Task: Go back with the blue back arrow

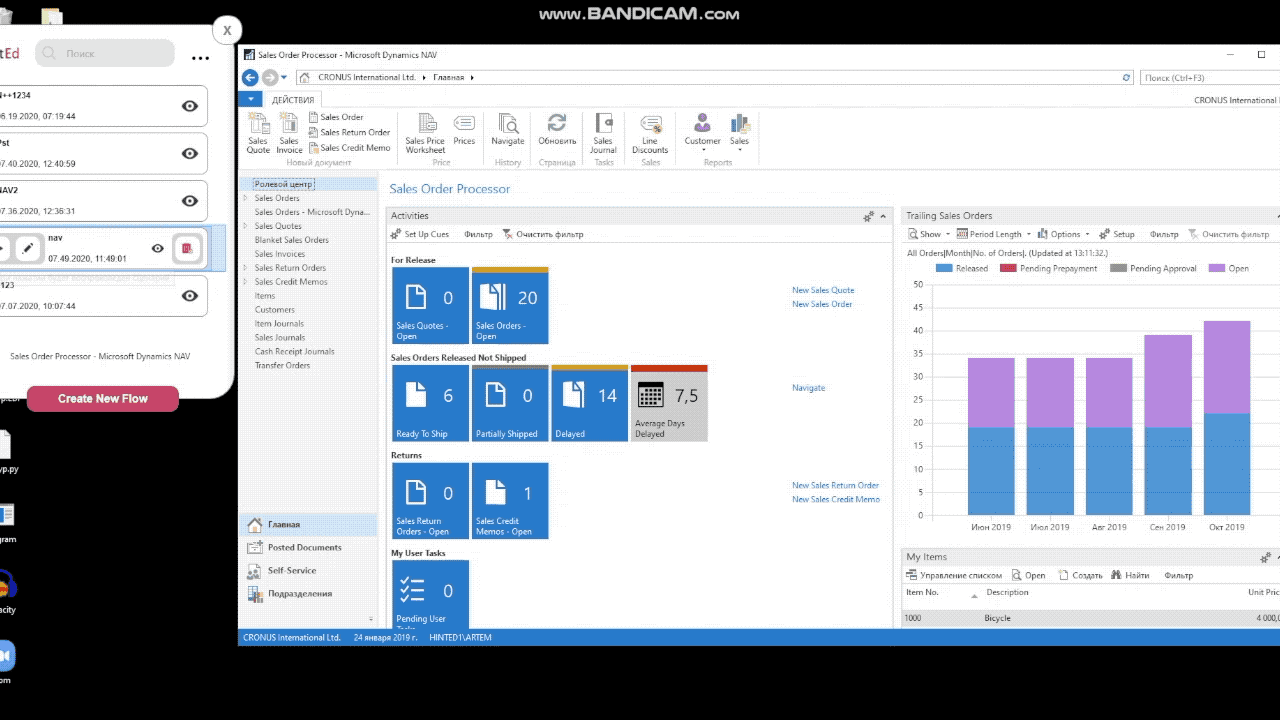Action: click(x=250, y=77)
